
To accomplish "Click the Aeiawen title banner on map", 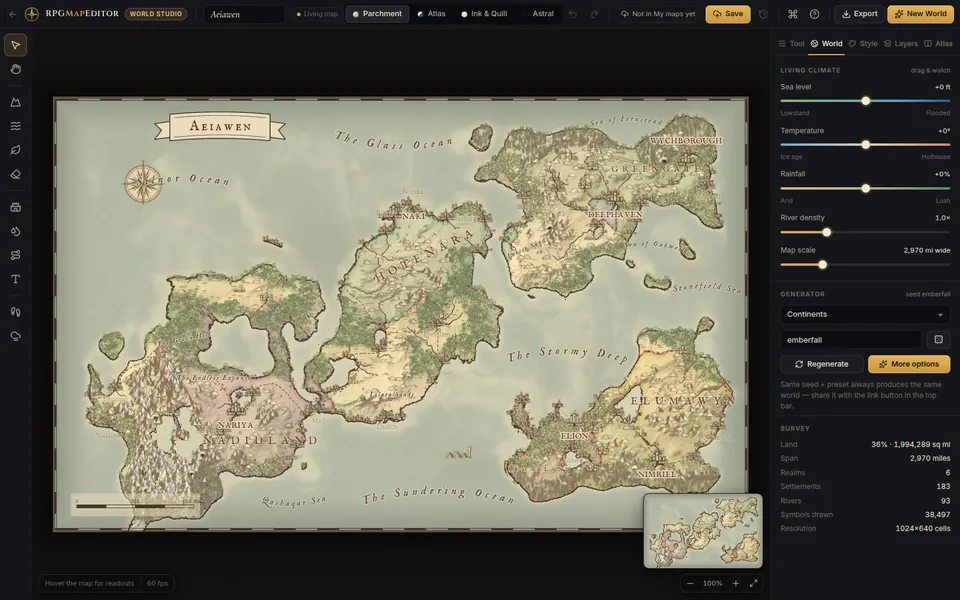I will 220,127.
